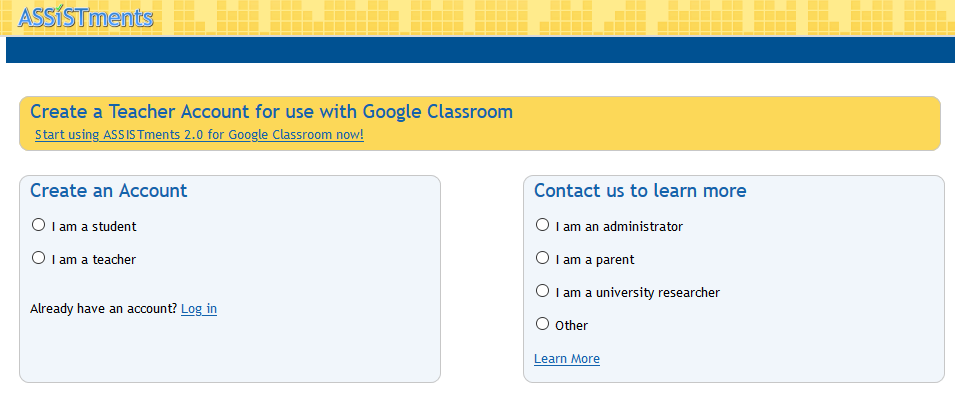
Task: Select the I am an administrator radio button
Action: point(542,225)
